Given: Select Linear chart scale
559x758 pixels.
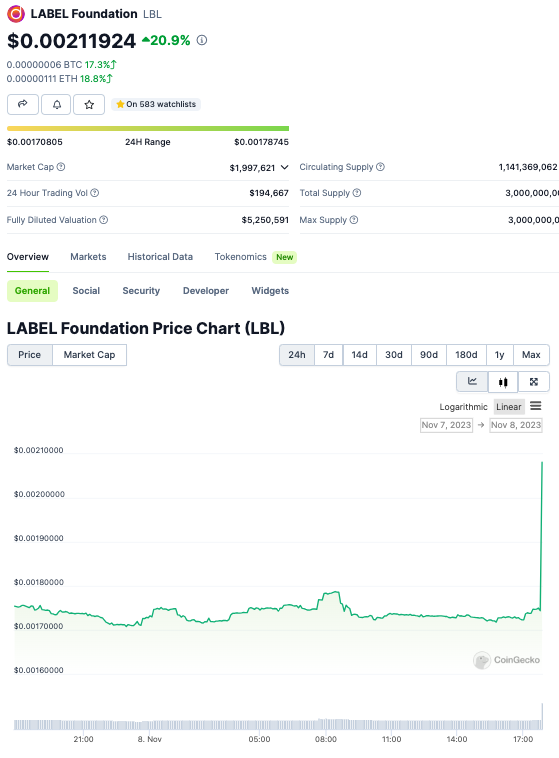Looking at the screenshot, I should [x=509, y=407].
